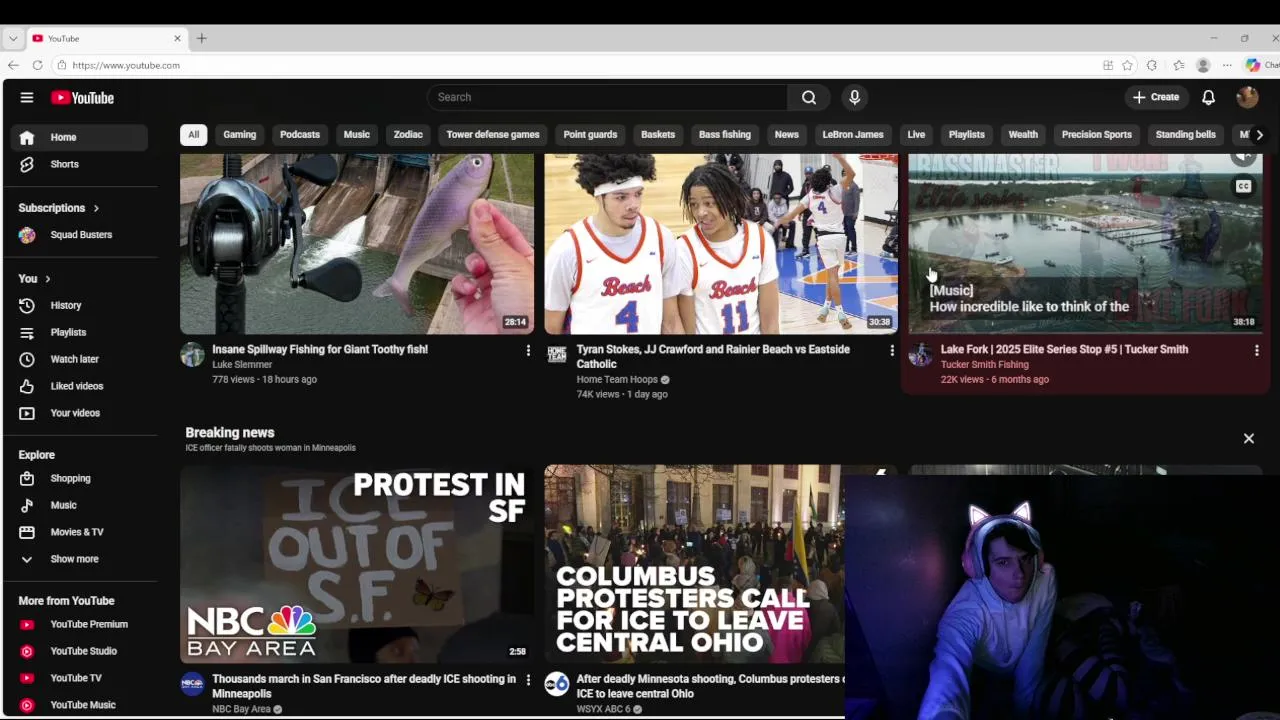Image resolution: width=1280 pixels, height=720 pixels.
Task: Open Squad Busters subscription channel
Action: click(x=80, y=235)
